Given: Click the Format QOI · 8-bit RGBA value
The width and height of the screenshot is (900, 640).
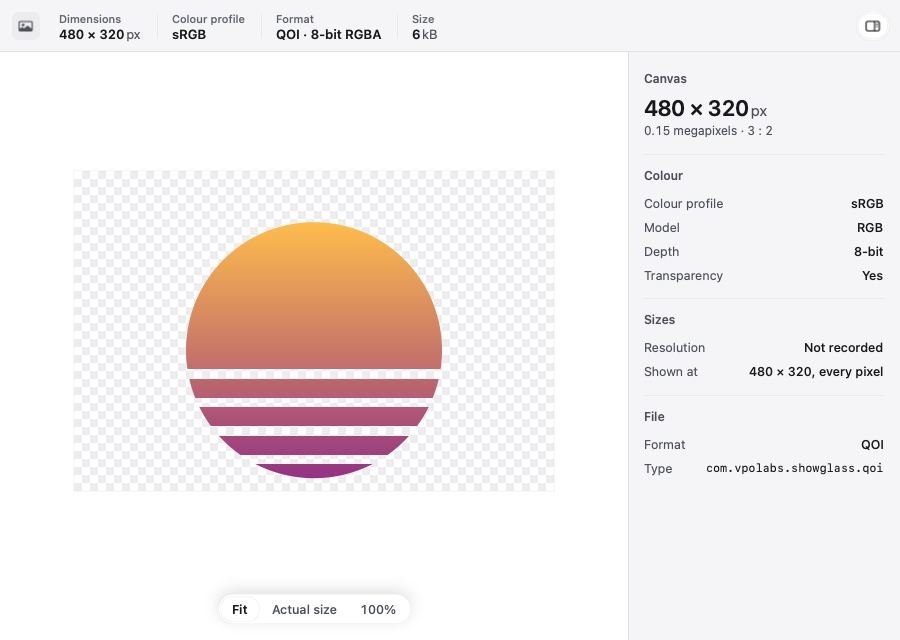Looking at the screenshot, I should click(x=328, y=34).
